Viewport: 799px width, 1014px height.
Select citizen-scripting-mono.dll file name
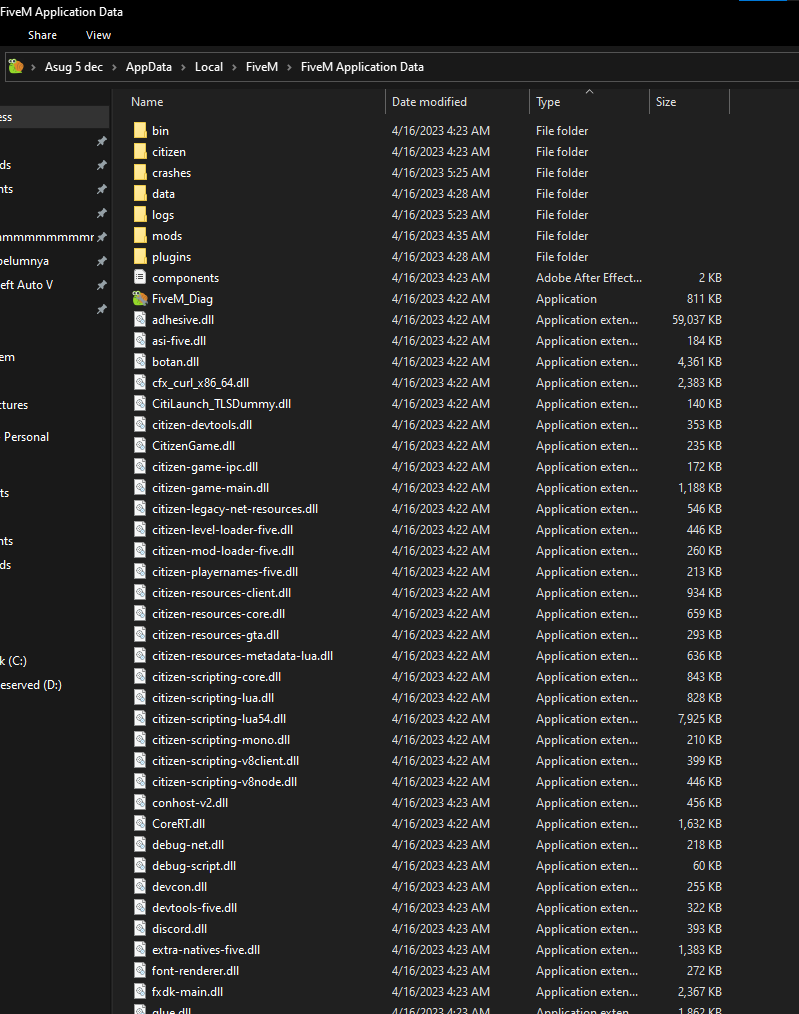click(221, 740)
